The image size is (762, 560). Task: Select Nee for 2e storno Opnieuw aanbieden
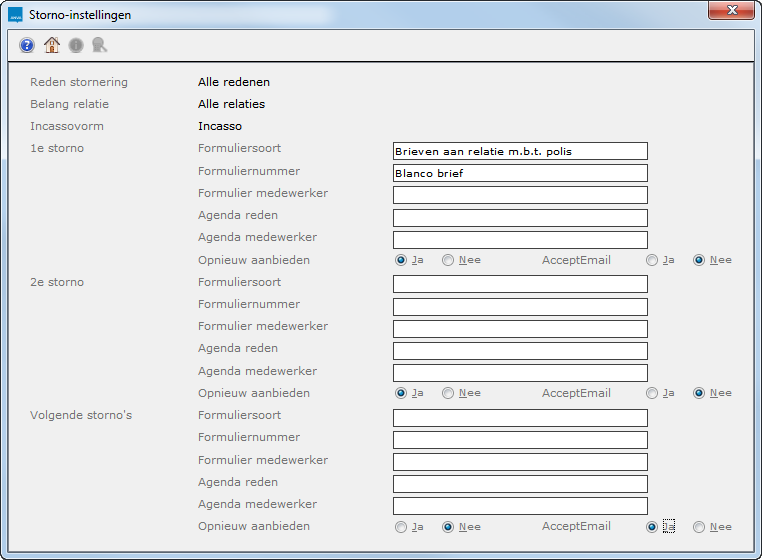pyautogui.click(x=448, y=393)
